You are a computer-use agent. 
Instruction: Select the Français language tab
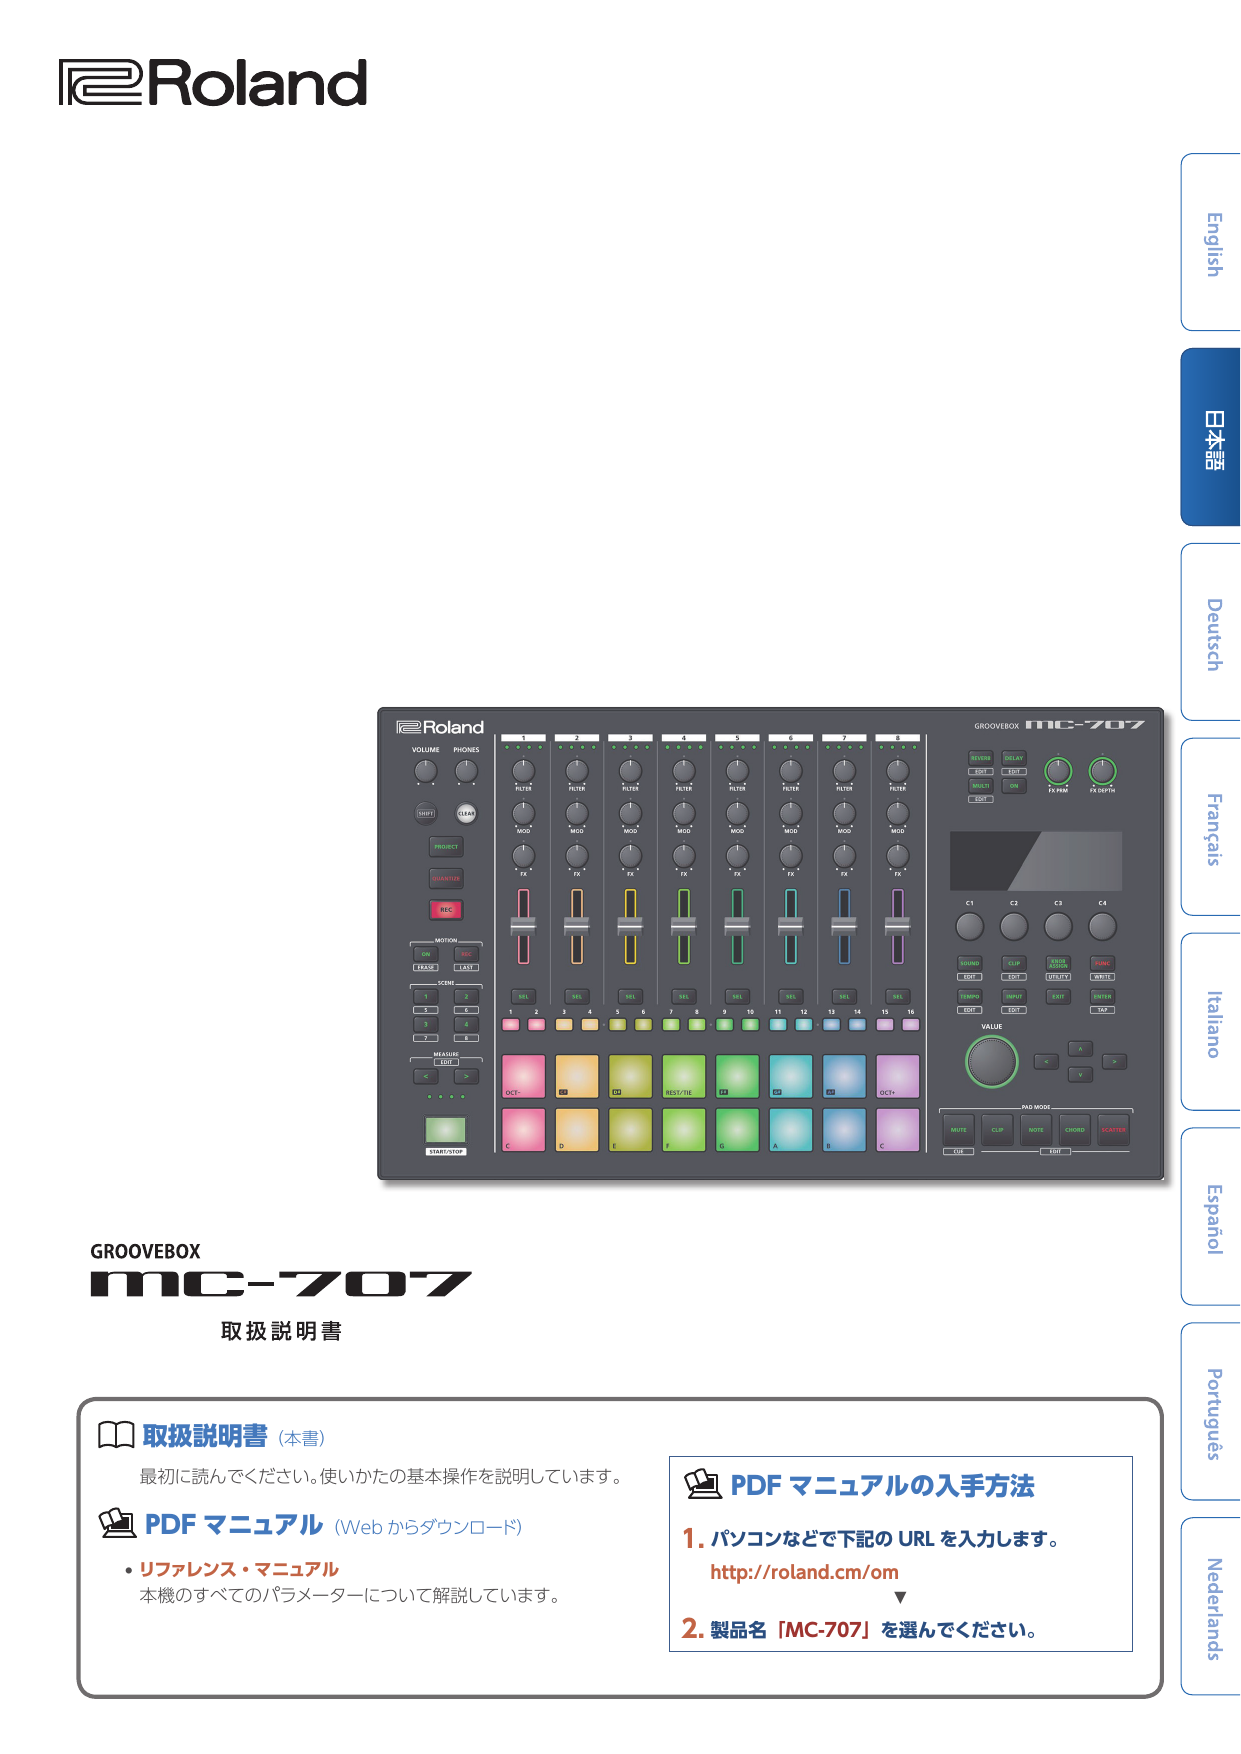pos(1212,828)
